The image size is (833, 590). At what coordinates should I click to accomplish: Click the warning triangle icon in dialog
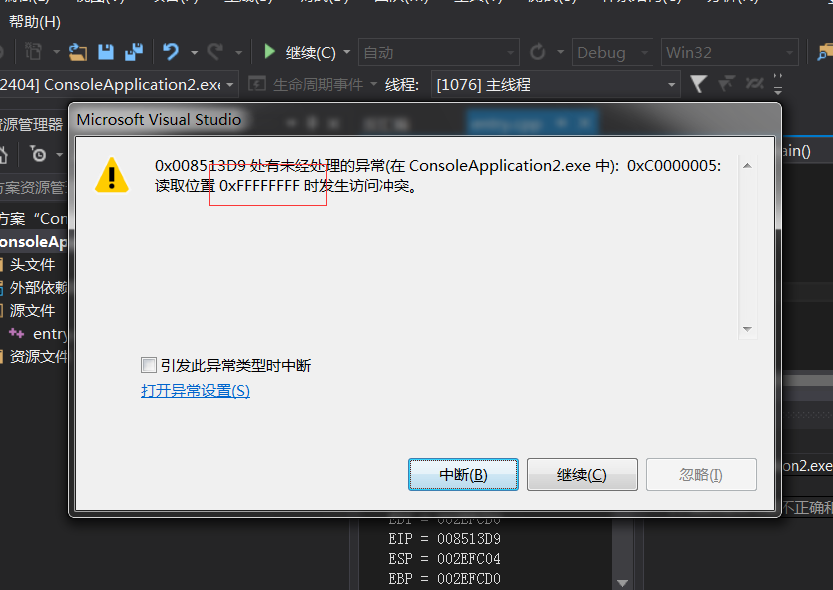click(112, 176)
